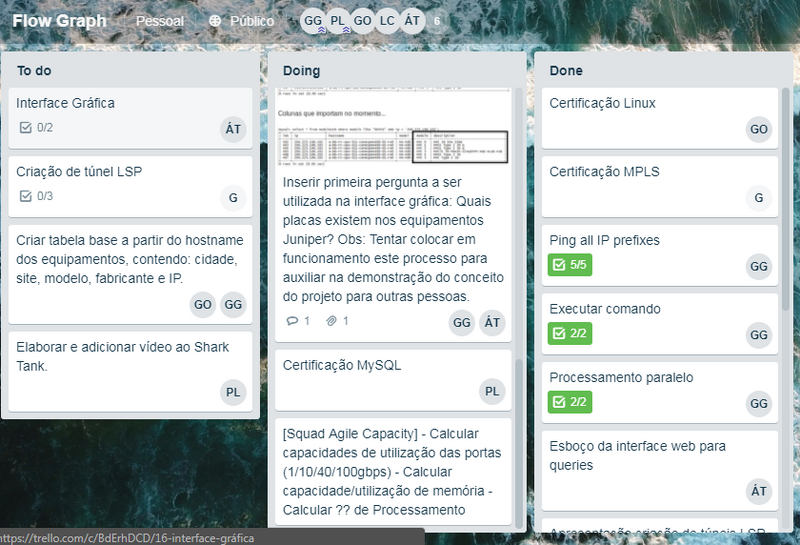800x545 pixels.
Task: Click the Done list title
Action: point(566,71)
